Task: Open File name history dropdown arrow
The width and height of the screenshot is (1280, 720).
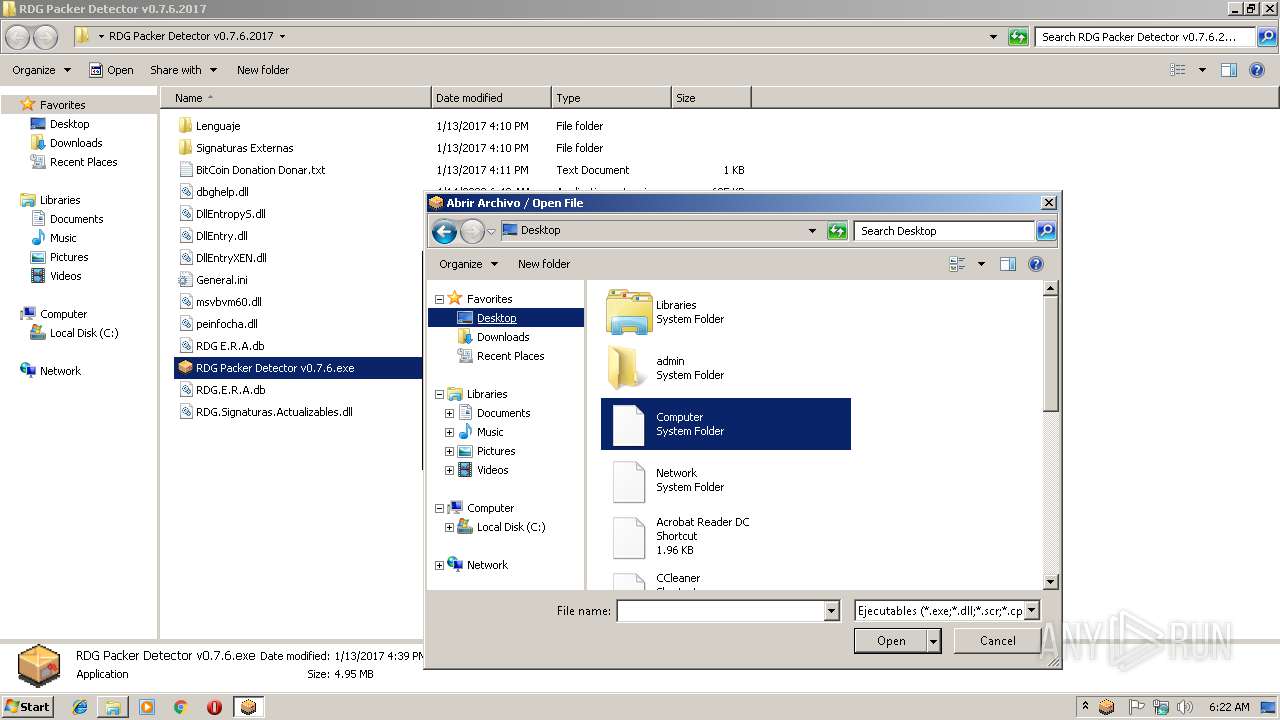Action: click(x=831, y=611)
